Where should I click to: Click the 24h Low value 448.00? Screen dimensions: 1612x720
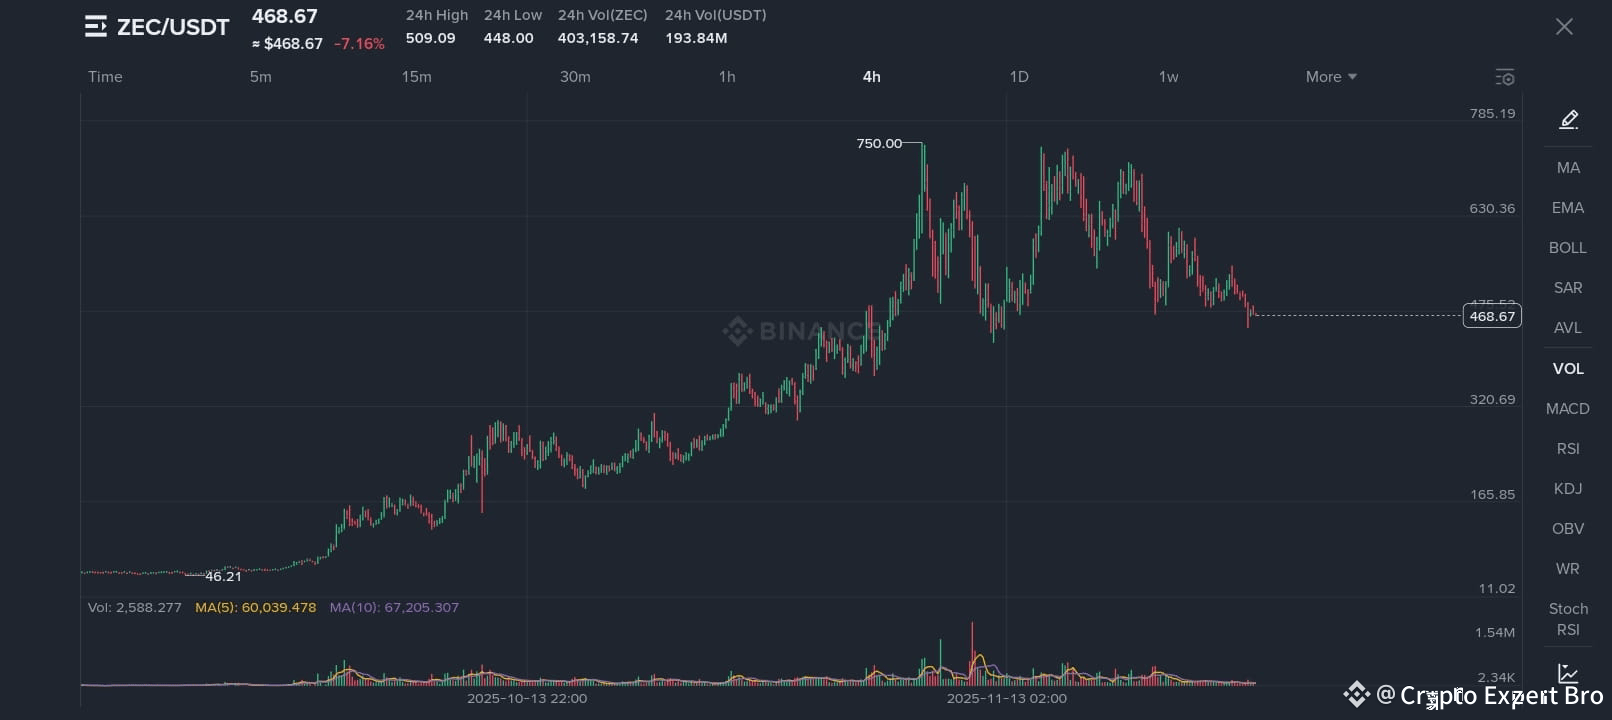509,38
